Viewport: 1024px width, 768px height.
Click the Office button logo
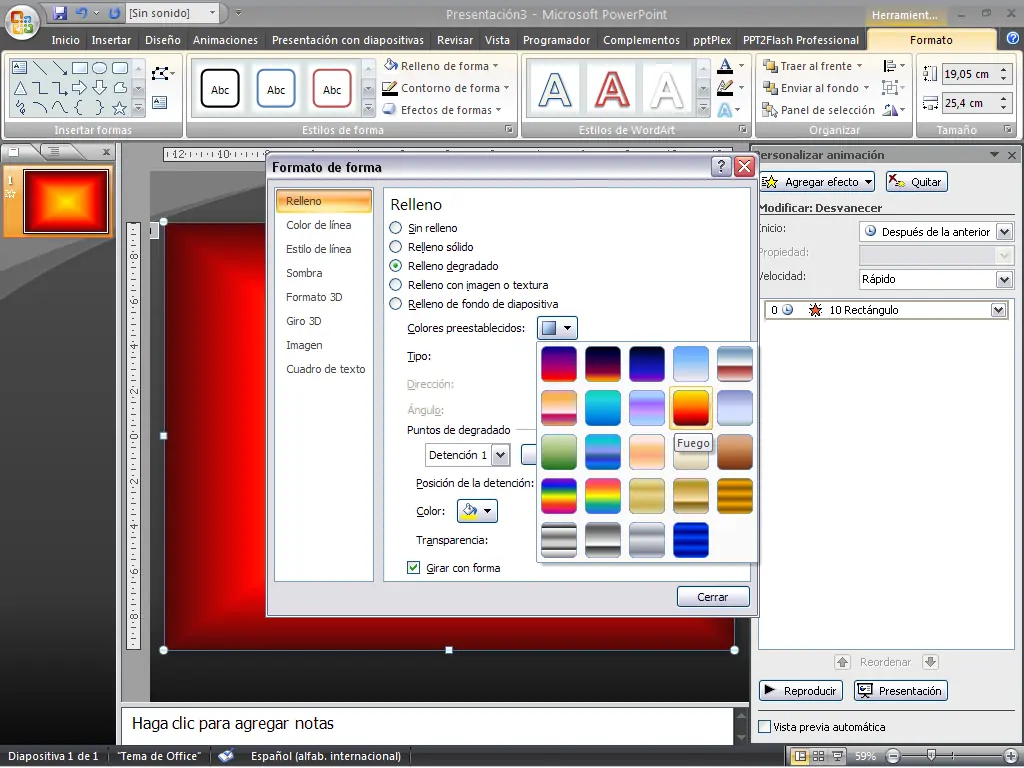tap(22, 22)
